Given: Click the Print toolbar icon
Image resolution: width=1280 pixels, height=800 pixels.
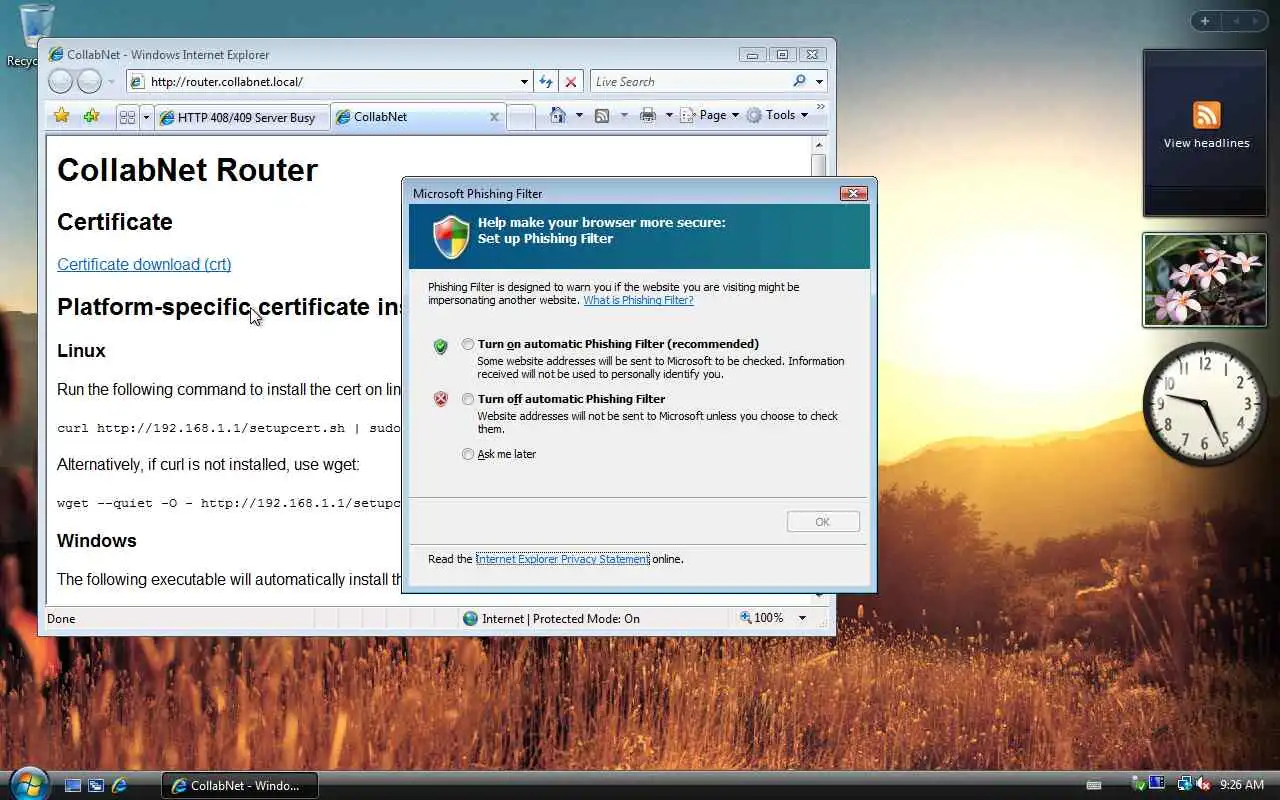Looking at the screenshot, I should pos(648,115).
